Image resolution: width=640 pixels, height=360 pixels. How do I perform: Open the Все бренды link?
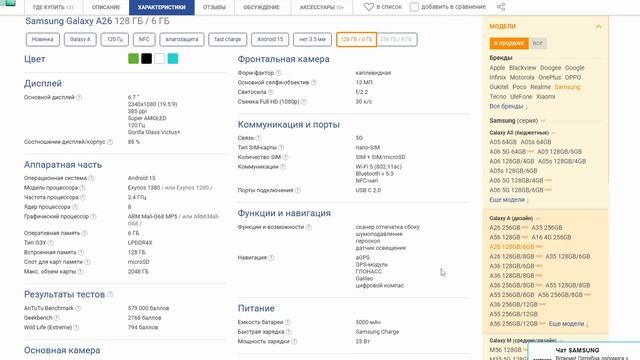[508, 106]
